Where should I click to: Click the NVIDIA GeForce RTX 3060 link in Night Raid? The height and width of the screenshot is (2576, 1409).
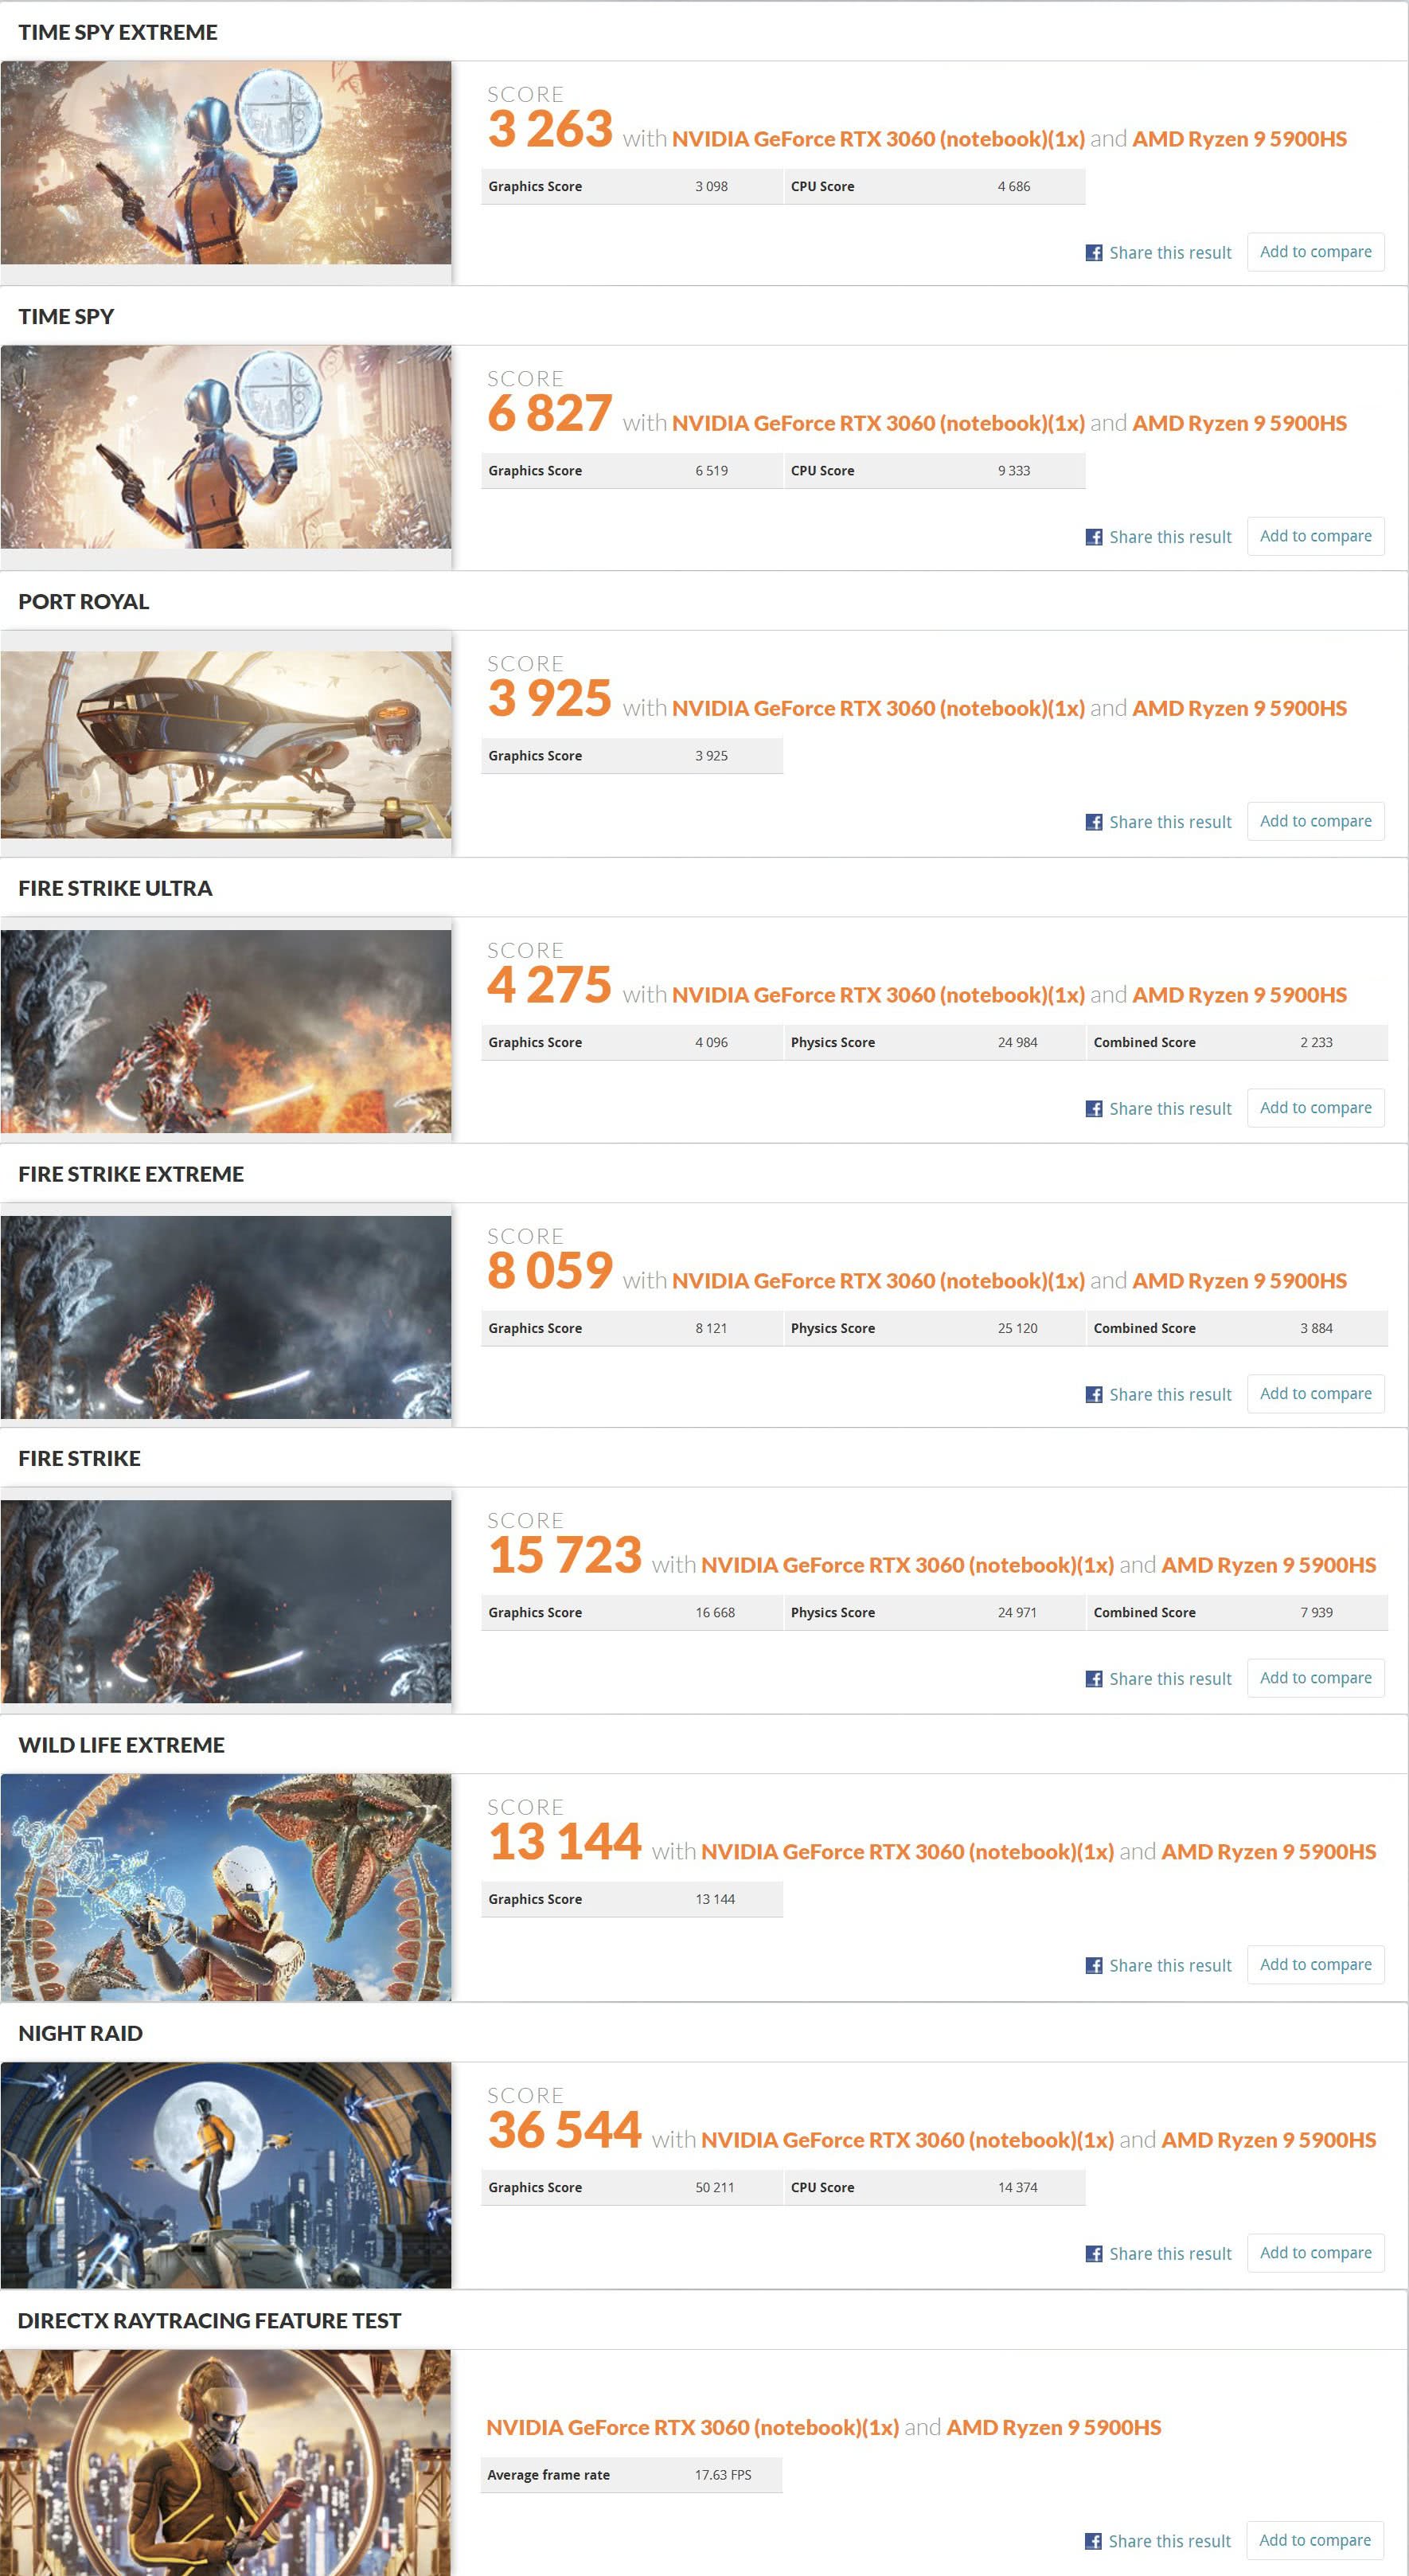(x=906, y=2139)
